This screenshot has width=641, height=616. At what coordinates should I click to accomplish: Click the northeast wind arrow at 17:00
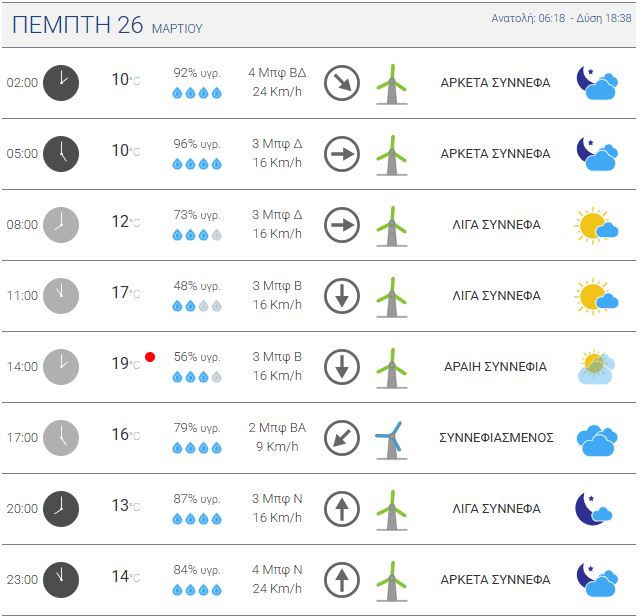(x=342, y=437)
